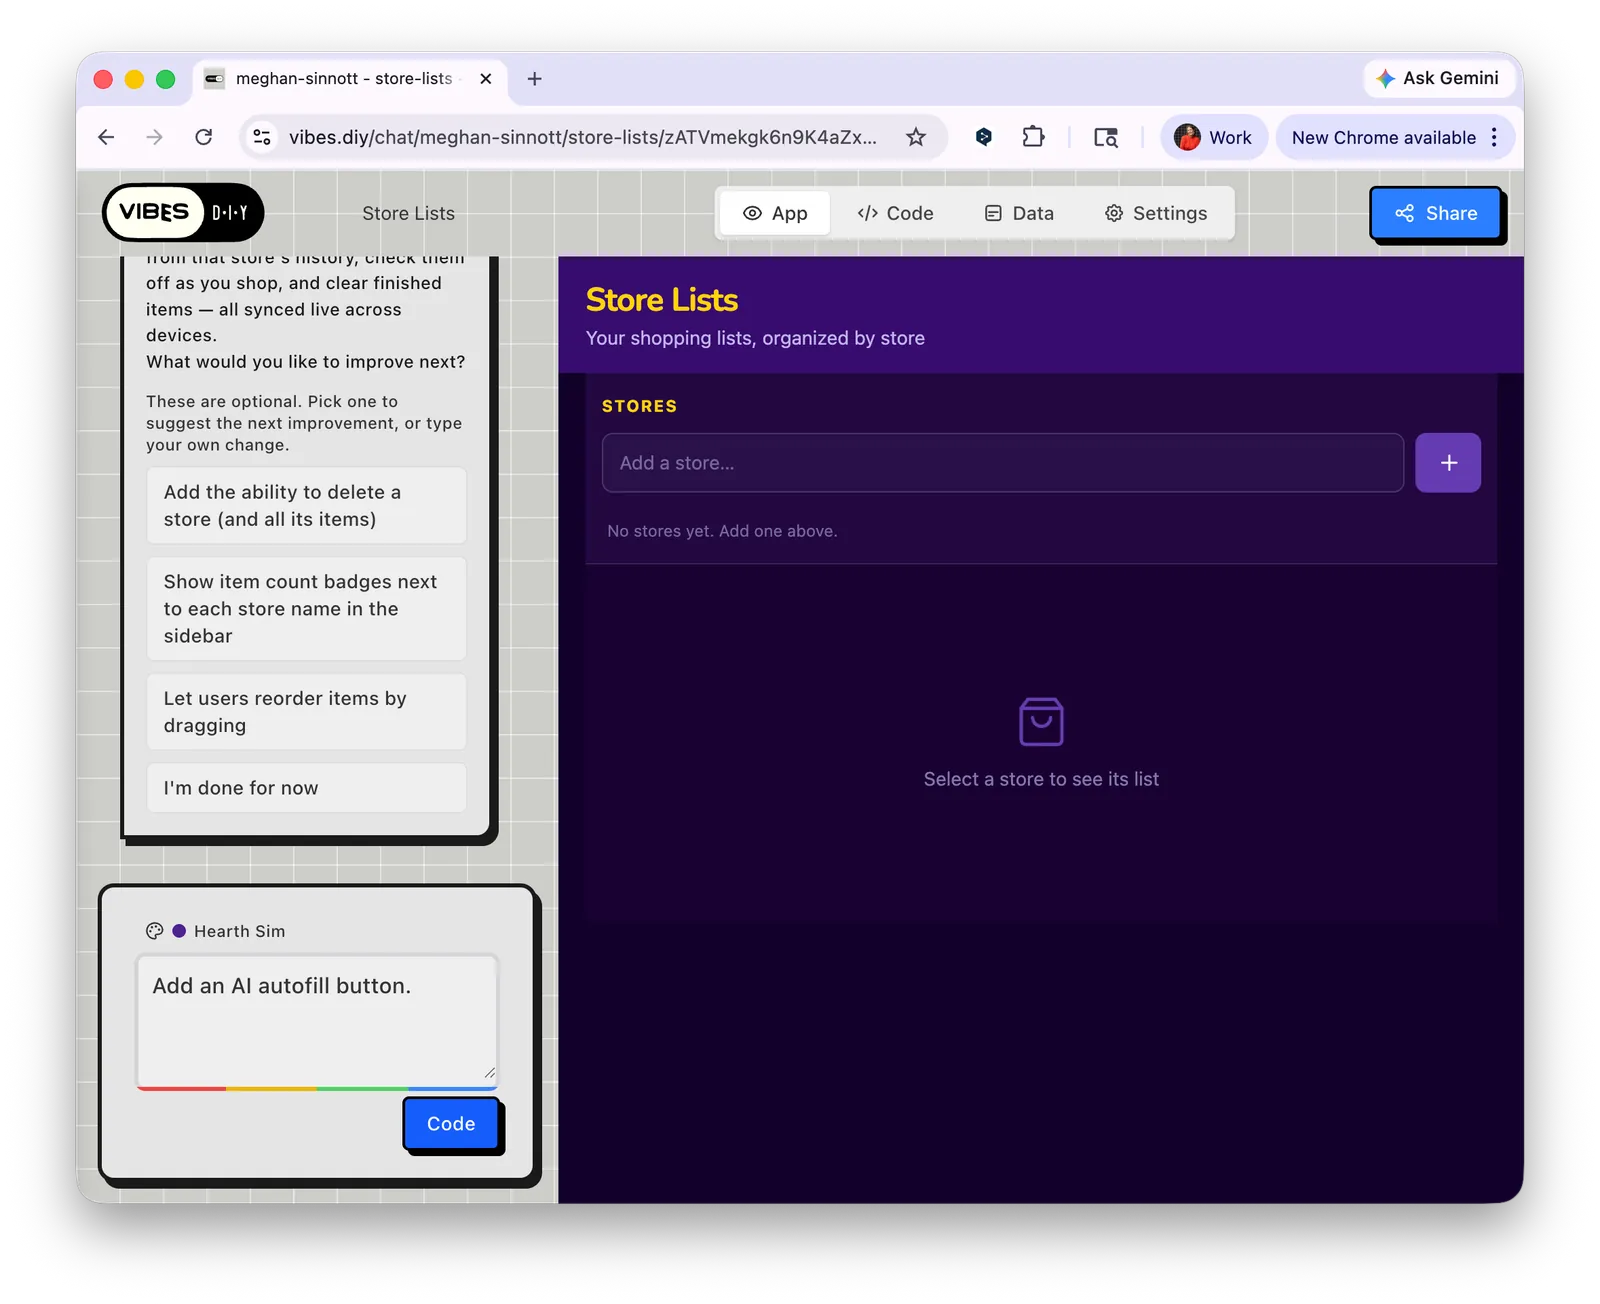Open the hexagon browser extension icon
Viewport: 1600px width, 1304px height.
point(984,137)
